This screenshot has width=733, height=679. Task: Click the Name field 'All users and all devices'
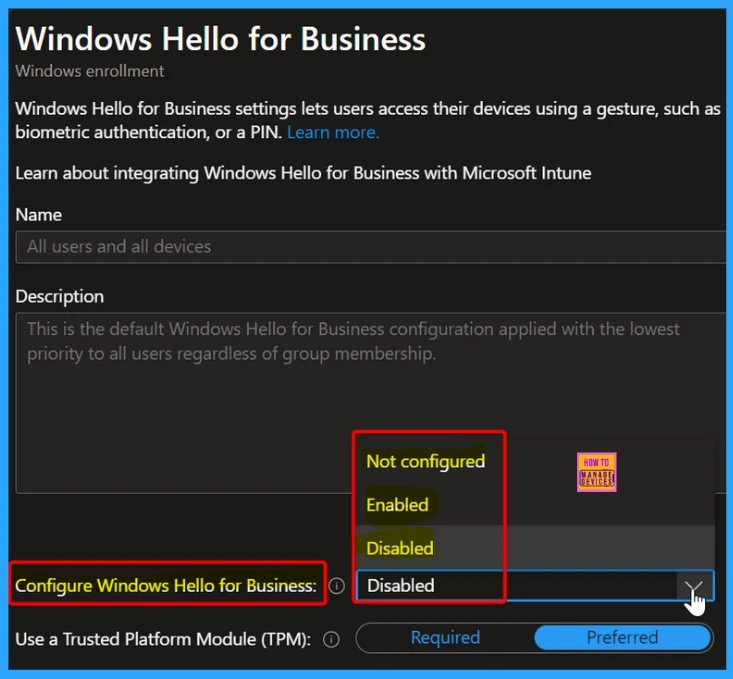click(370, 246)
